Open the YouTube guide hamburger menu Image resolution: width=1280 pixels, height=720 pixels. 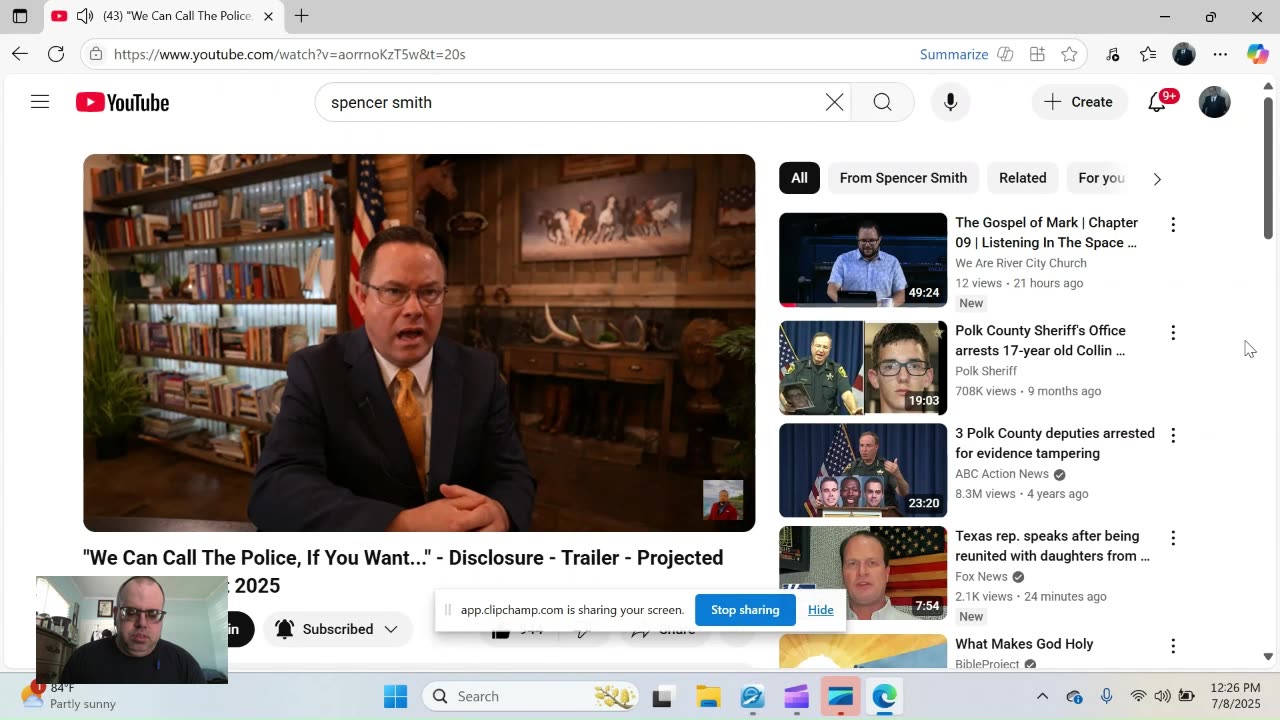40,102
